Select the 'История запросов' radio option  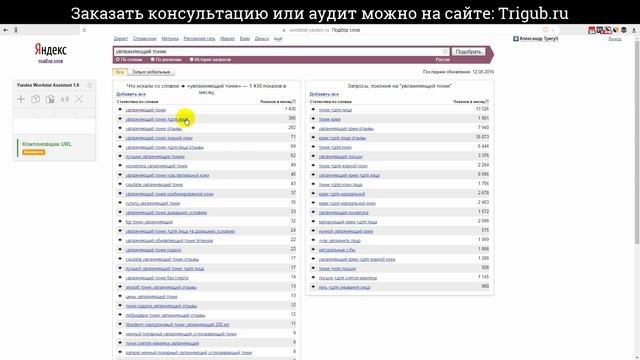[x=191, y=60]
